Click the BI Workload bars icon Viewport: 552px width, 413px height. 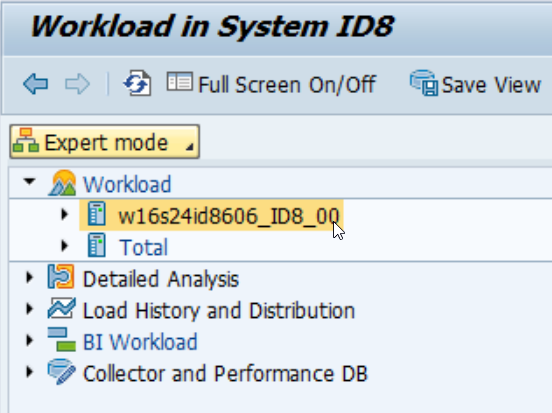coord(62,339)
